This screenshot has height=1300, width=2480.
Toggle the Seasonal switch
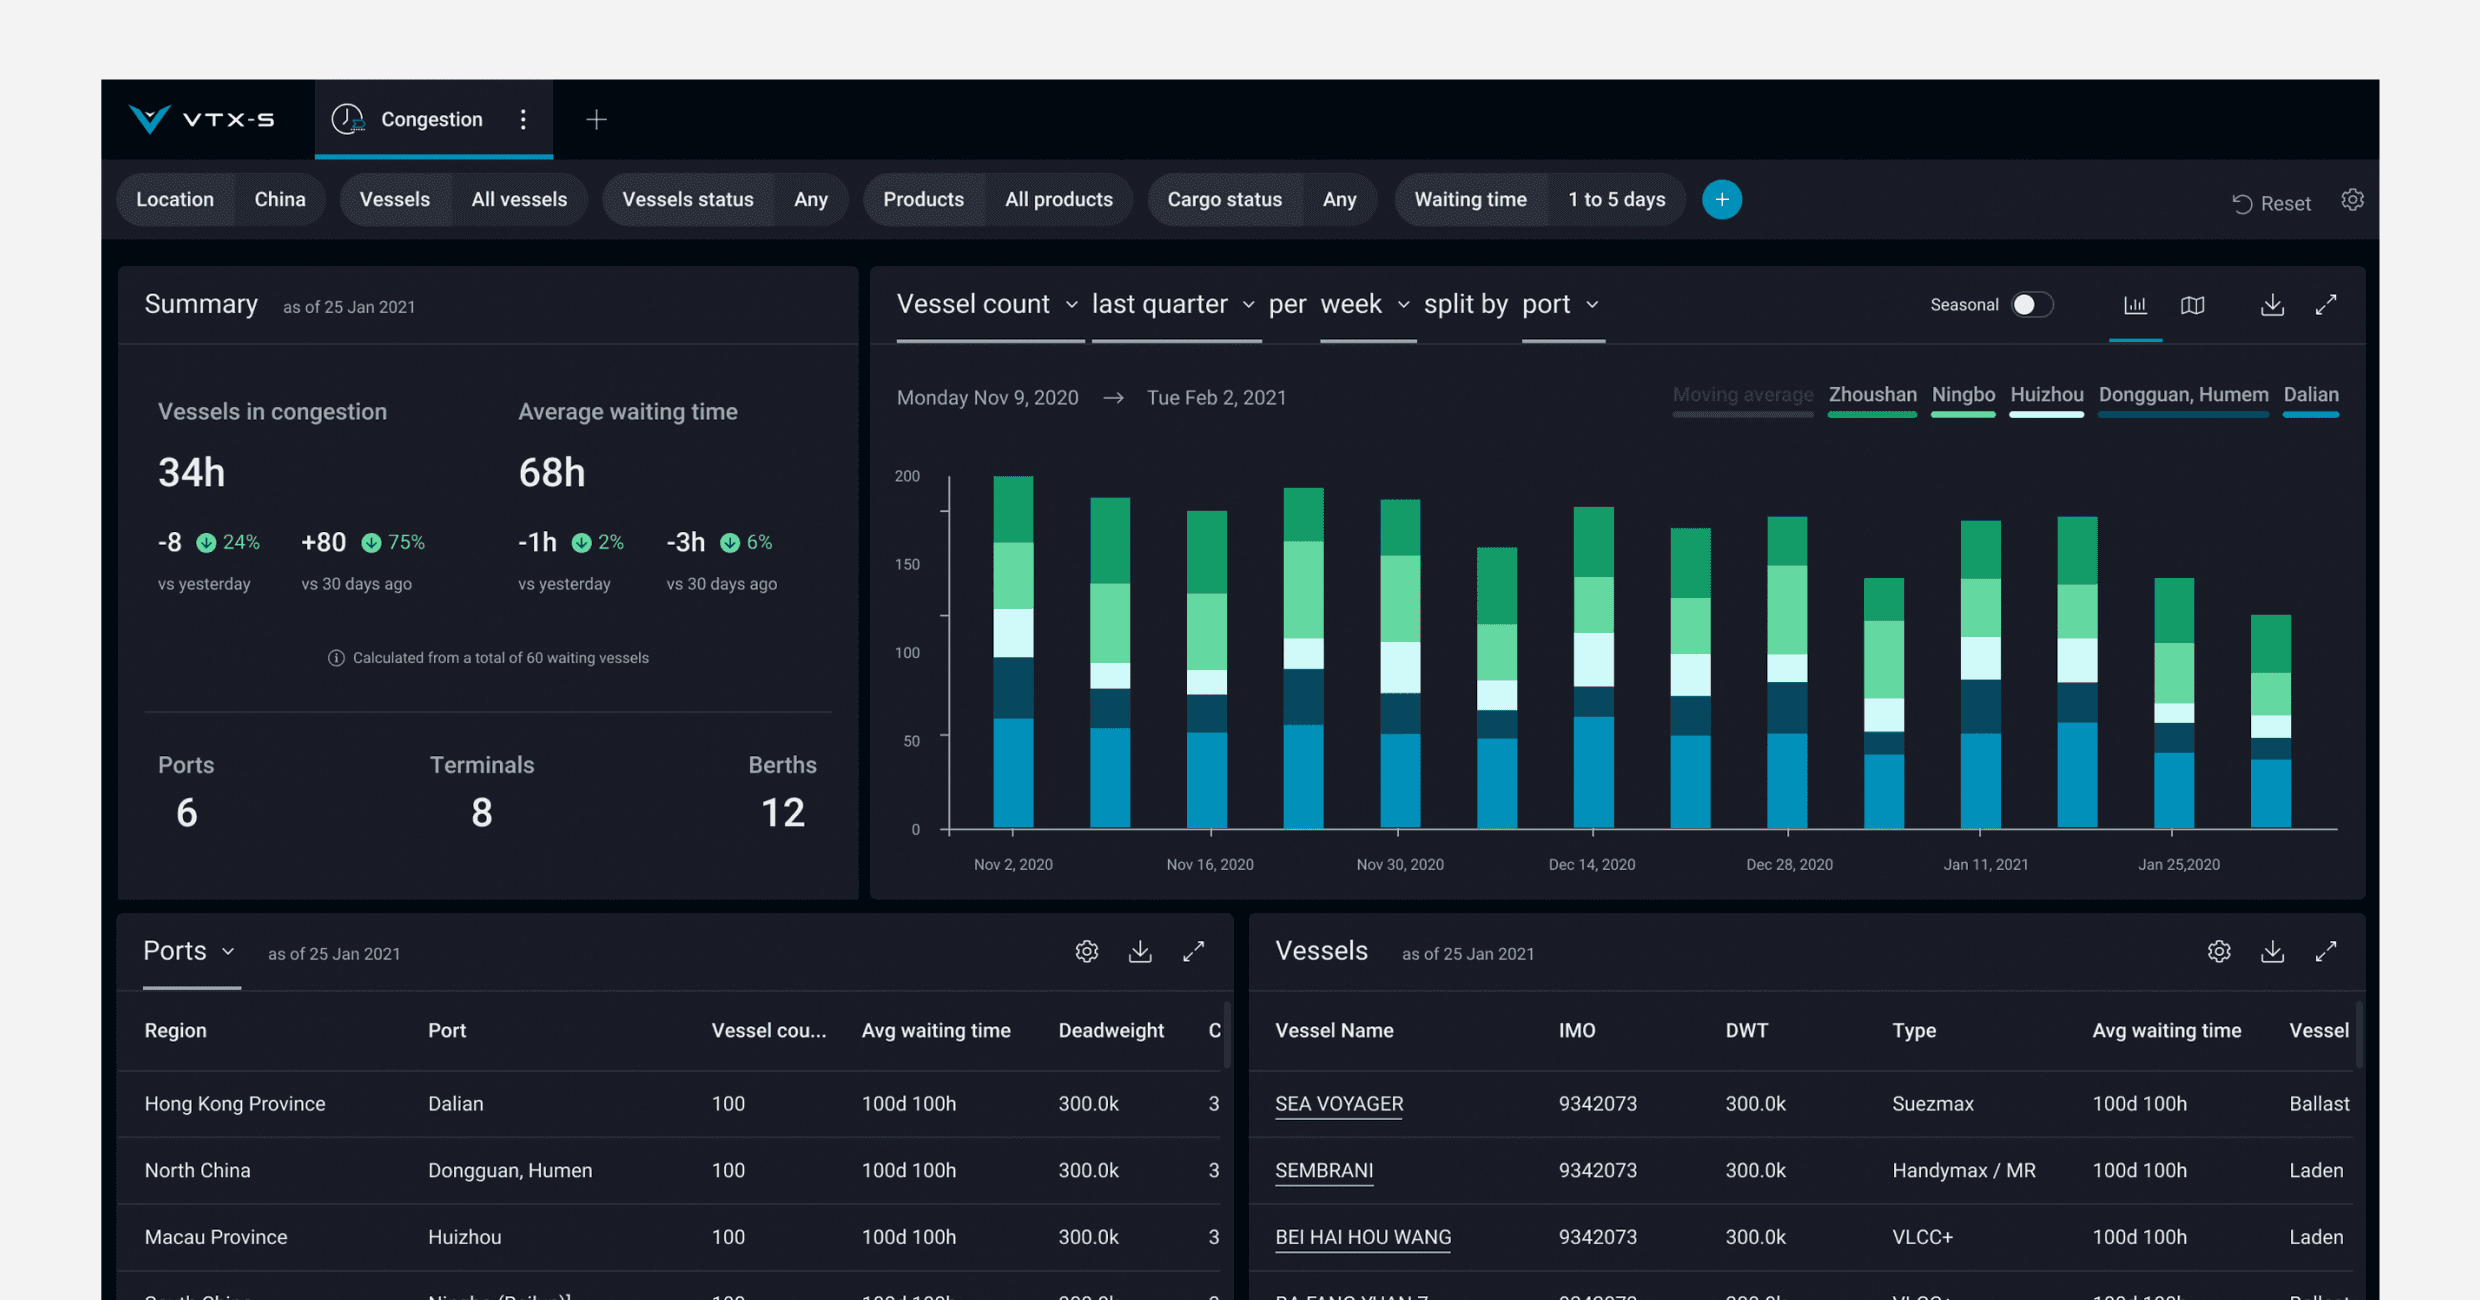click(2031, 305)
